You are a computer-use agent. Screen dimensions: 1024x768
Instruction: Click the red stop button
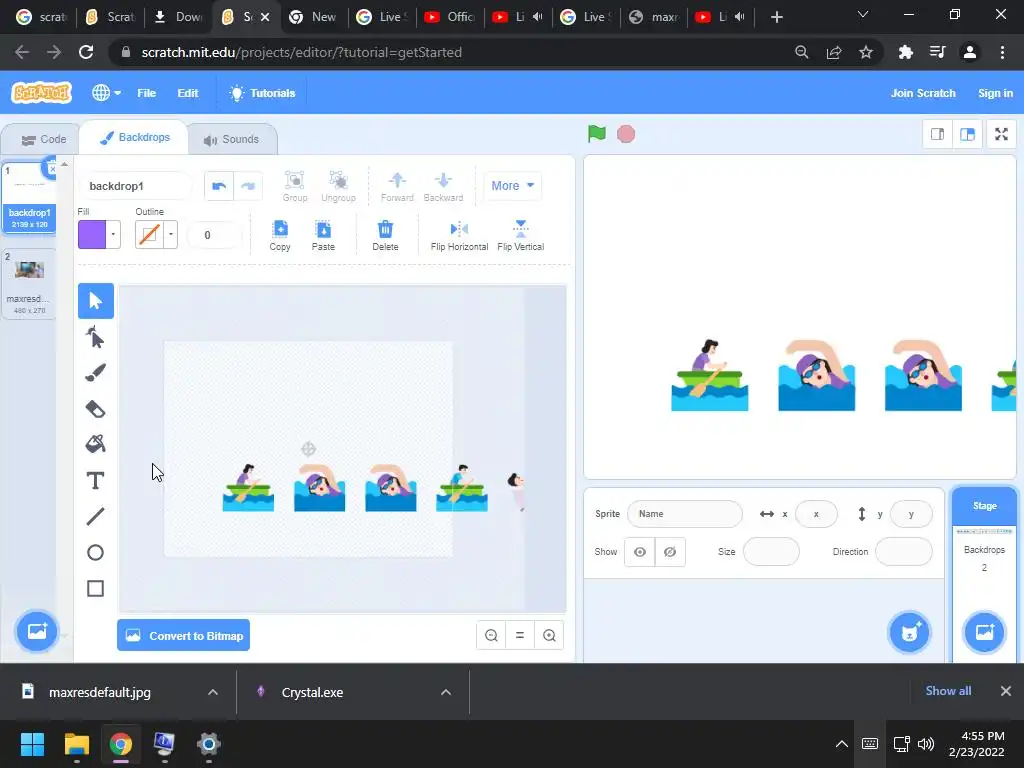tap(626, 134)
